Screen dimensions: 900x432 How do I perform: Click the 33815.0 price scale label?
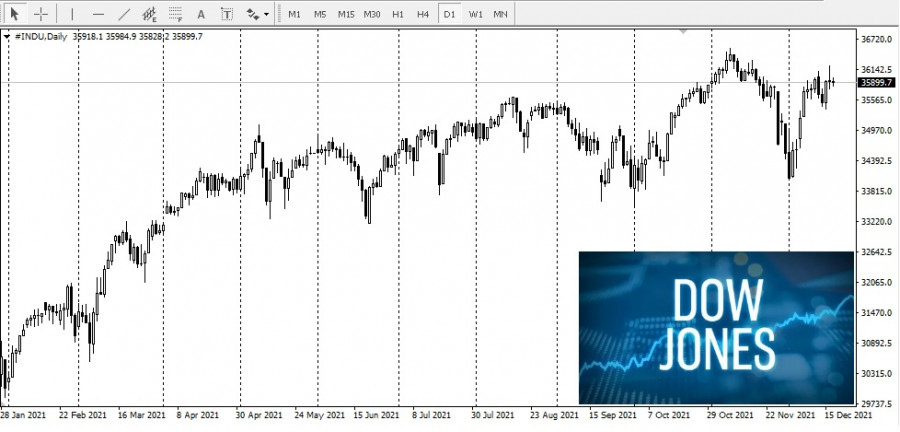[x=877, y=191]
